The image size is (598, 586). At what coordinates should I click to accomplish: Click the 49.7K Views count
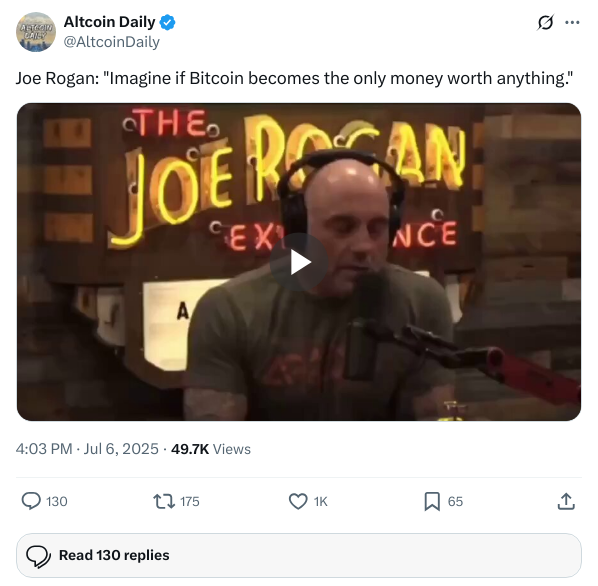(211, 449)
